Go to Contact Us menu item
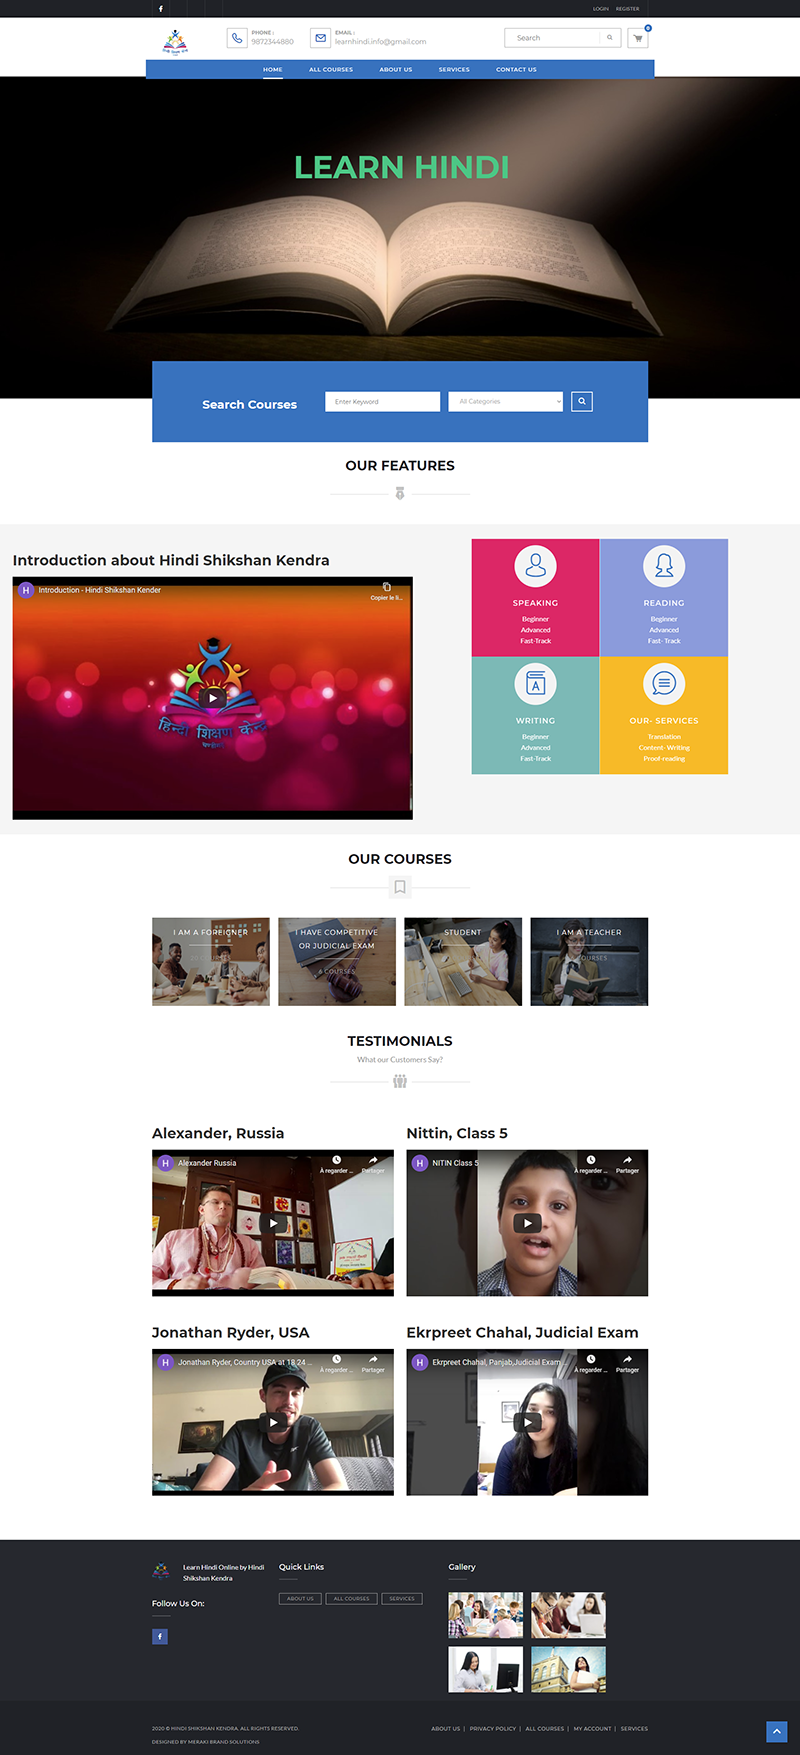The image size is (800, 1755). click(516, 70)
